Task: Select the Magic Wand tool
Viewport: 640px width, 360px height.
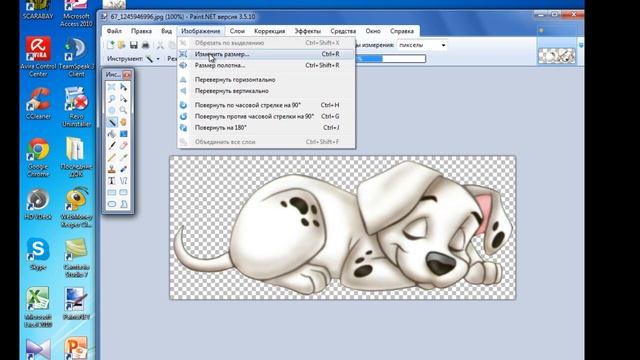Action: (x=111, y=122)
